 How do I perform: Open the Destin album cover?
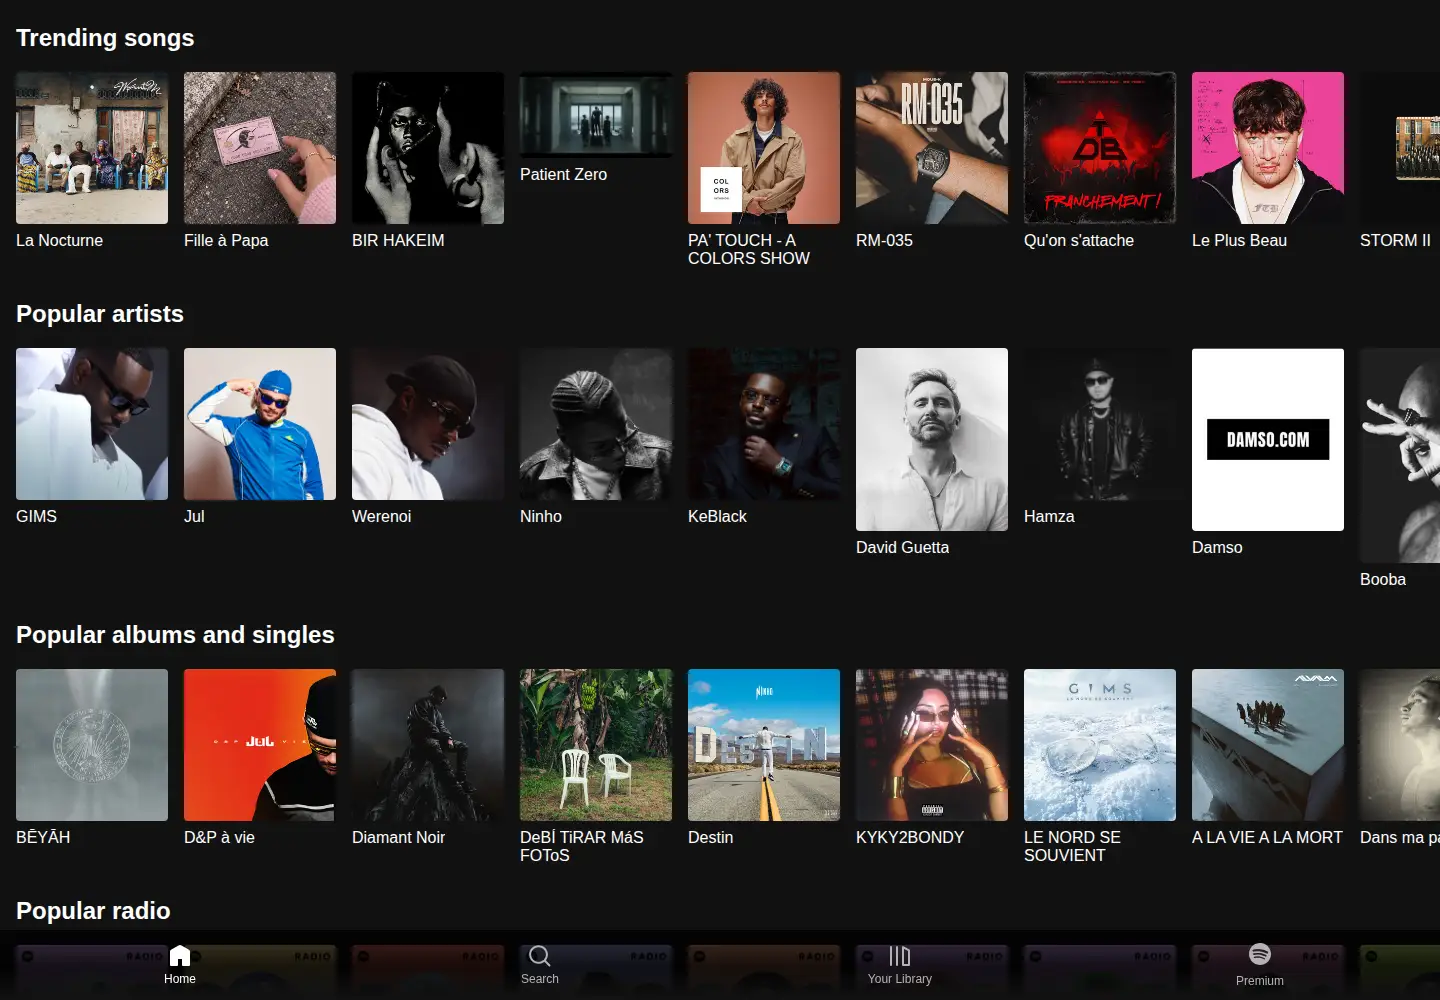click(764, 745)
